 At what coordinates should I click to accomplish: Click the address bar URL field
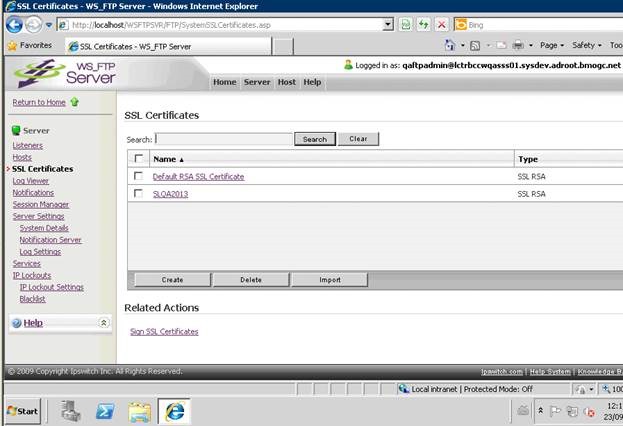point(221,25)
